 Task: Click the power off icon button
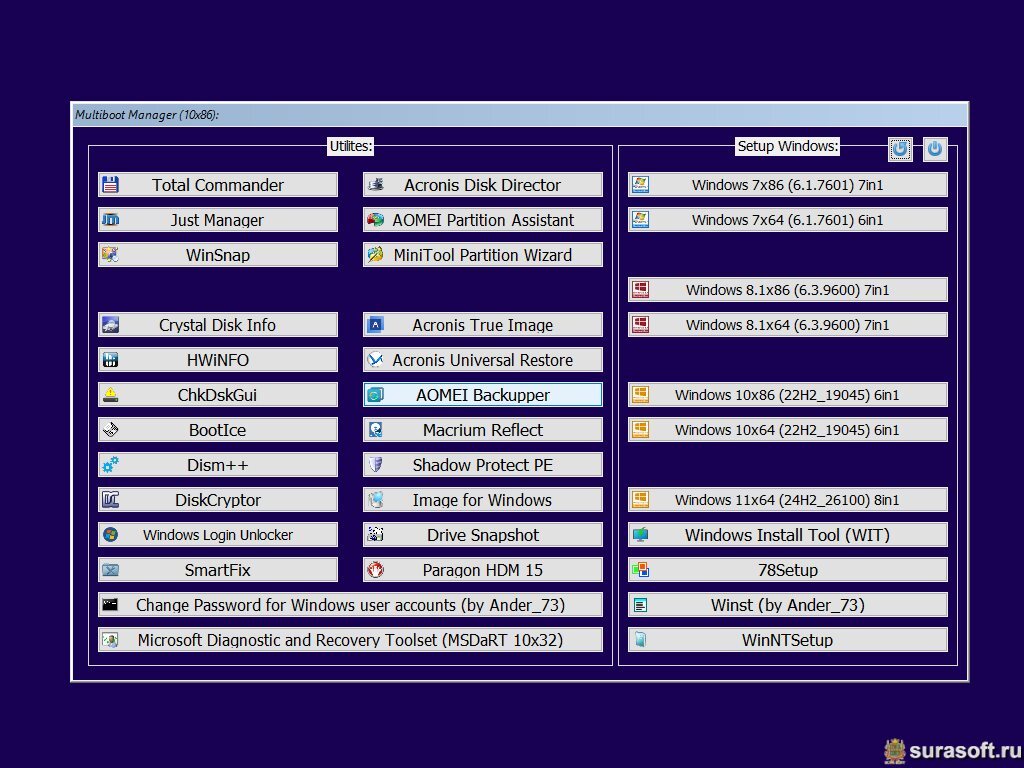point(935,149)
